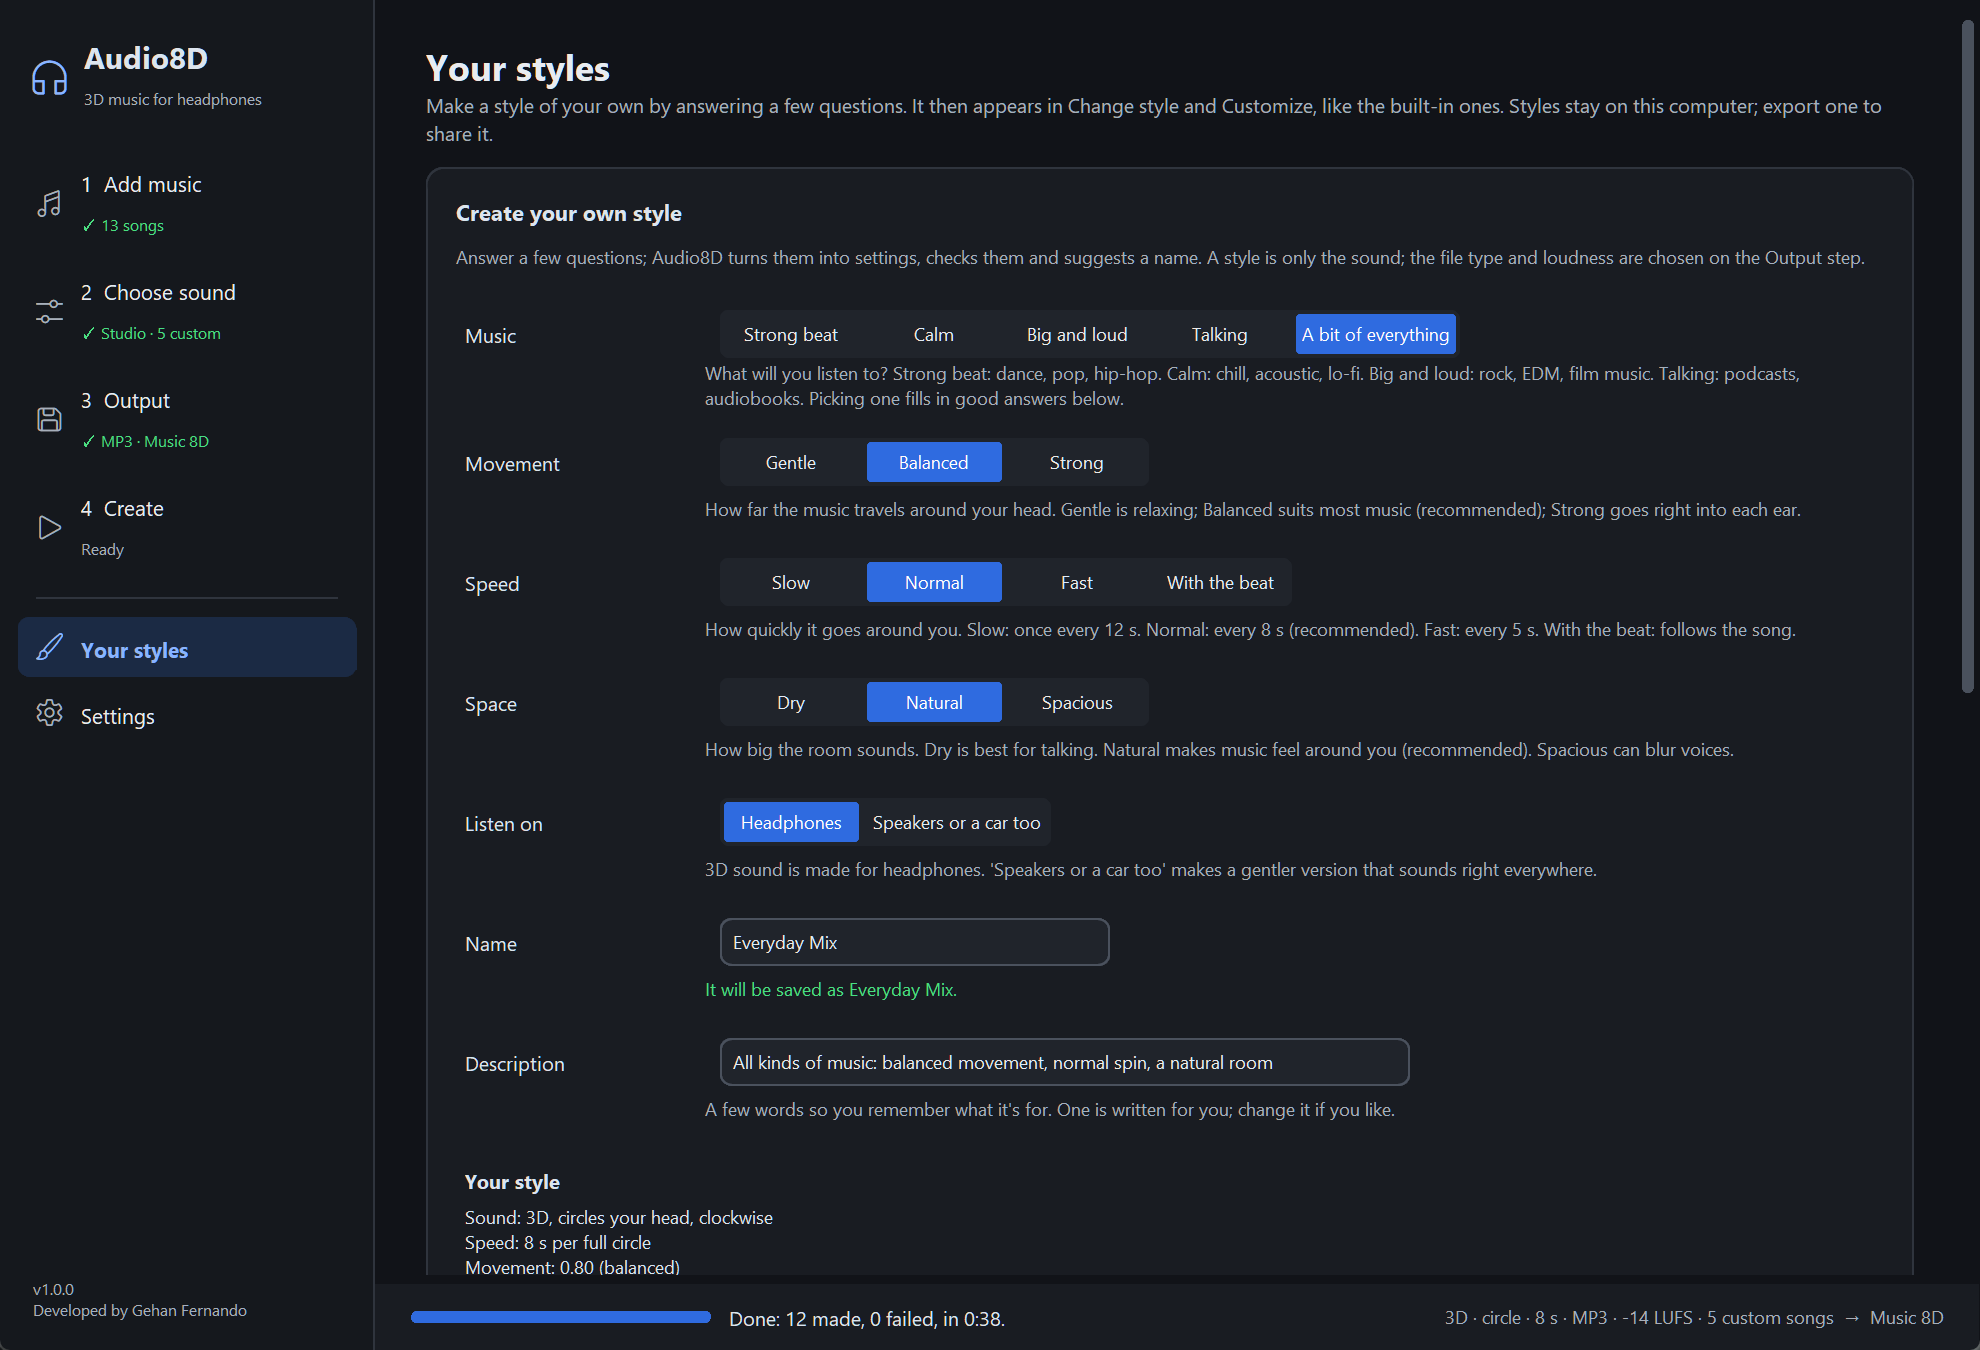
Task: Click the music note icon beside Add music
Action: (x=49, y=204)
